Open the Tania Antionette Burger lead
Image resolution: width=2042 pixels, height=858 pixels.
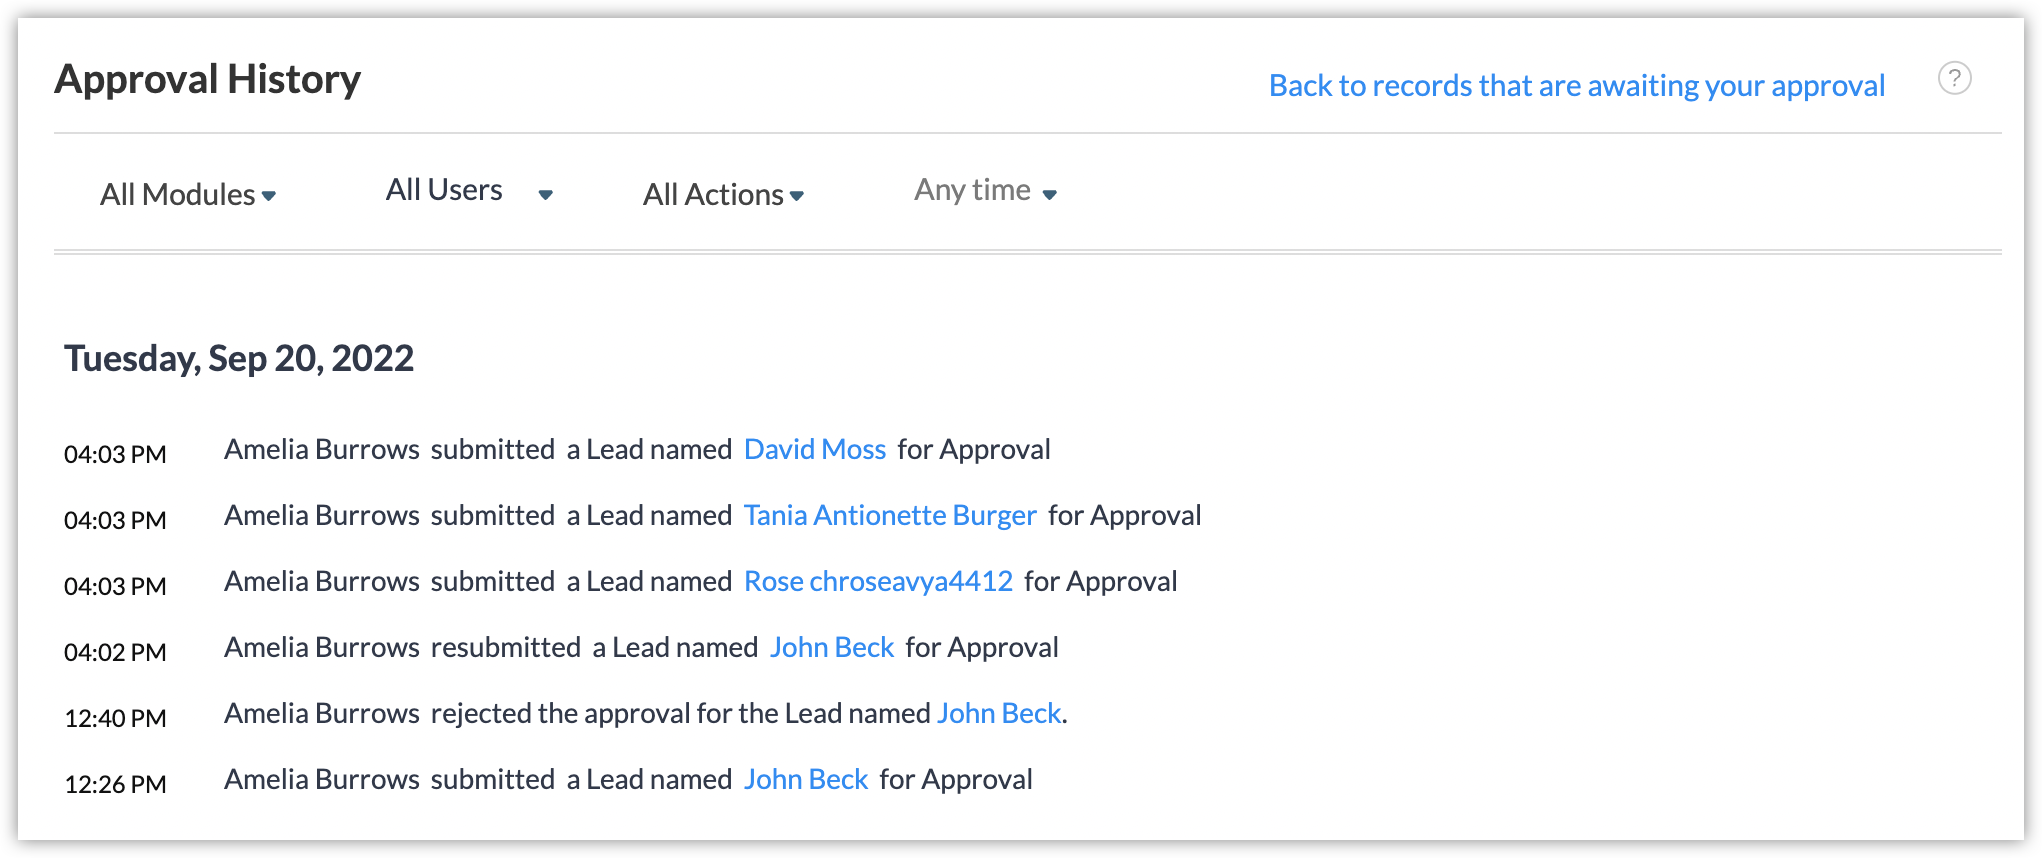pyautogui.click(x=889, y=516)
